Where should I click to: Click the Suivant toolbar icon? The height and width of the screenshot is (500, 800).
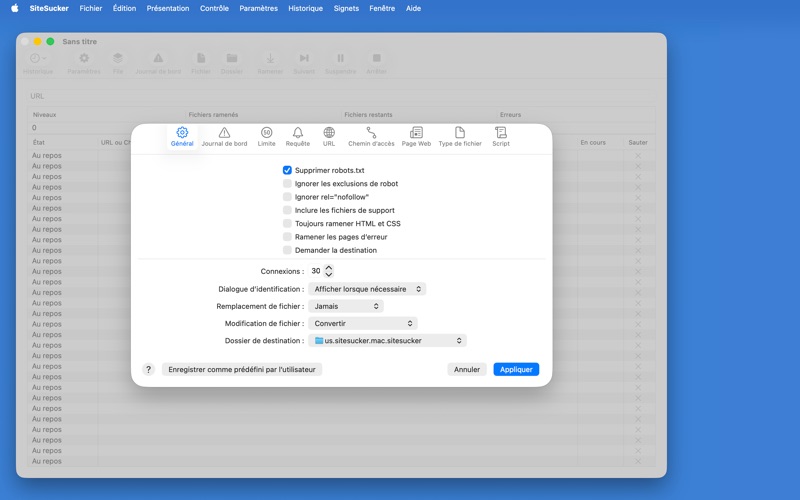(304, 58)
